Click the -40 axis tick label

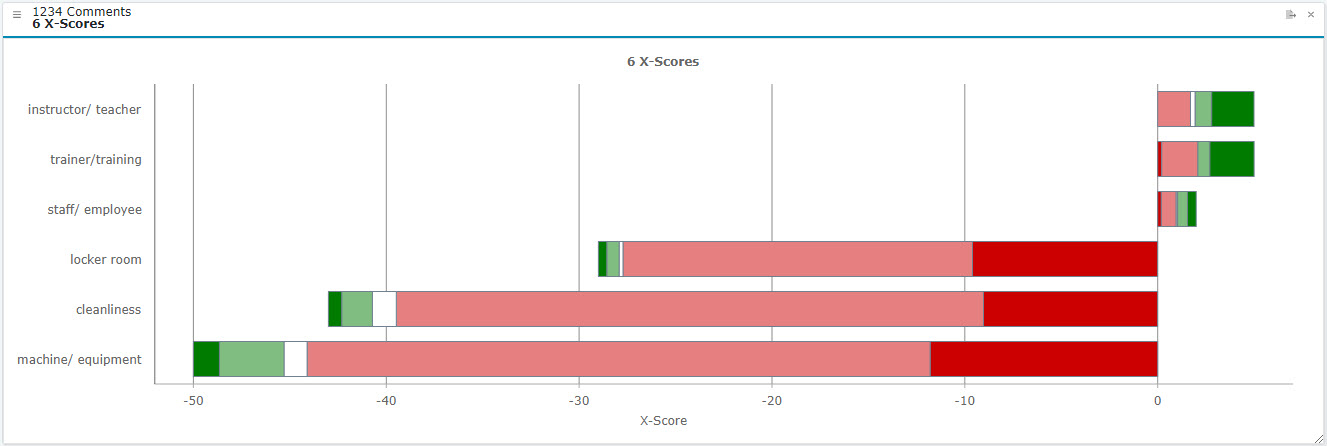[x=386, y=399]
